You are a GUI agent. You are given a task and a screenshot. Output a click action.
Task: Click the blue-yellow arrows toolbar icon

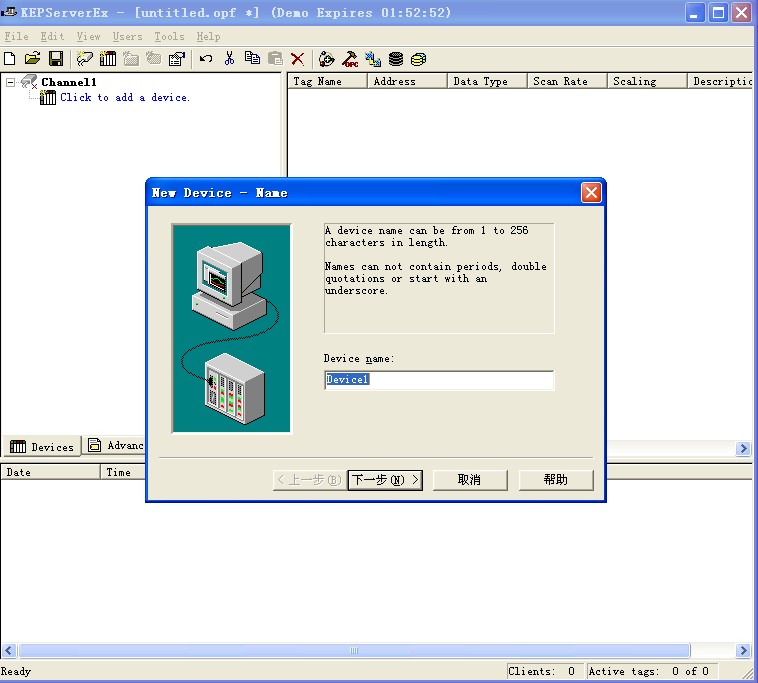(373, 59)
